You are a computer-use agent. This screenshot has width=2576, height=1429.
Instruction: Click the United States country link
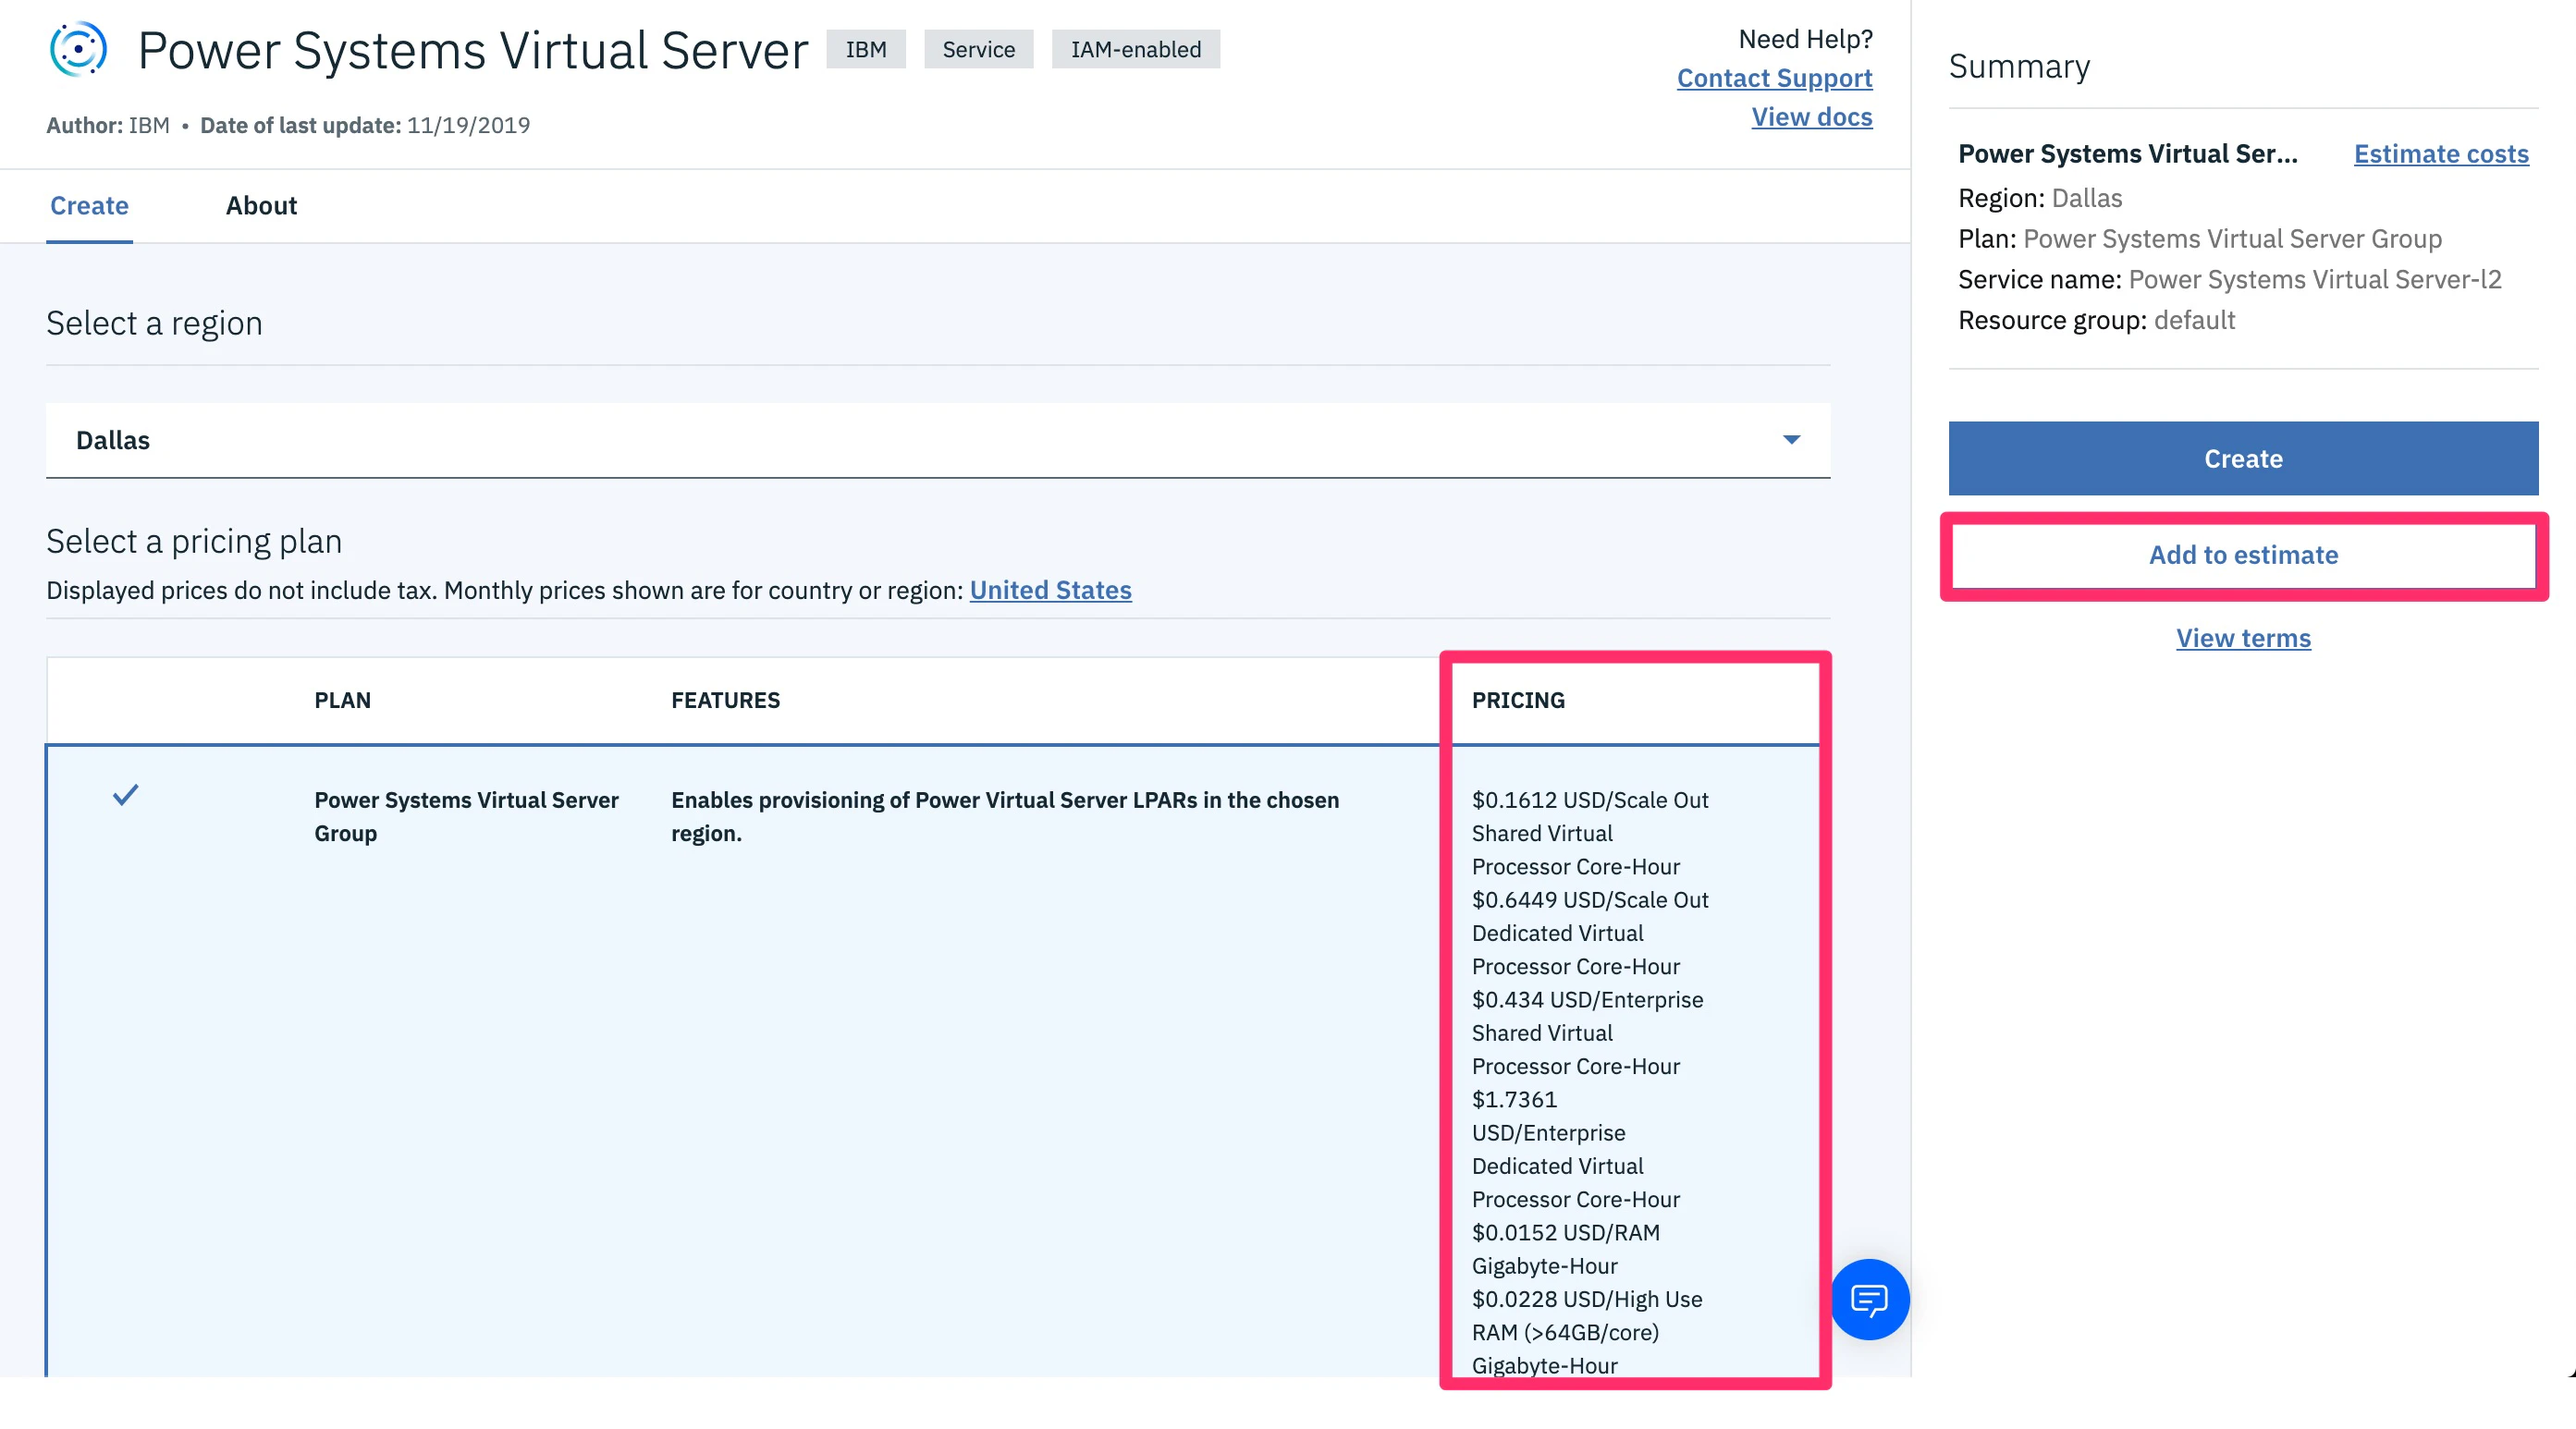point(1050,590)
